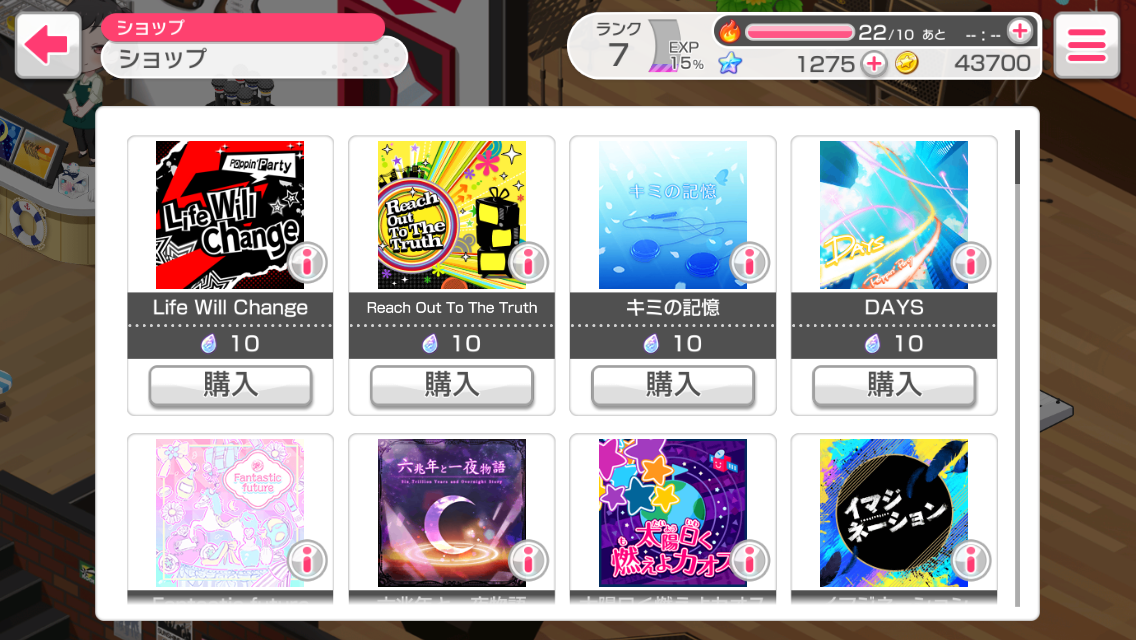Show info for イマジネーション song
This screenshot has width=1136, height=640.
pos(971,560)
